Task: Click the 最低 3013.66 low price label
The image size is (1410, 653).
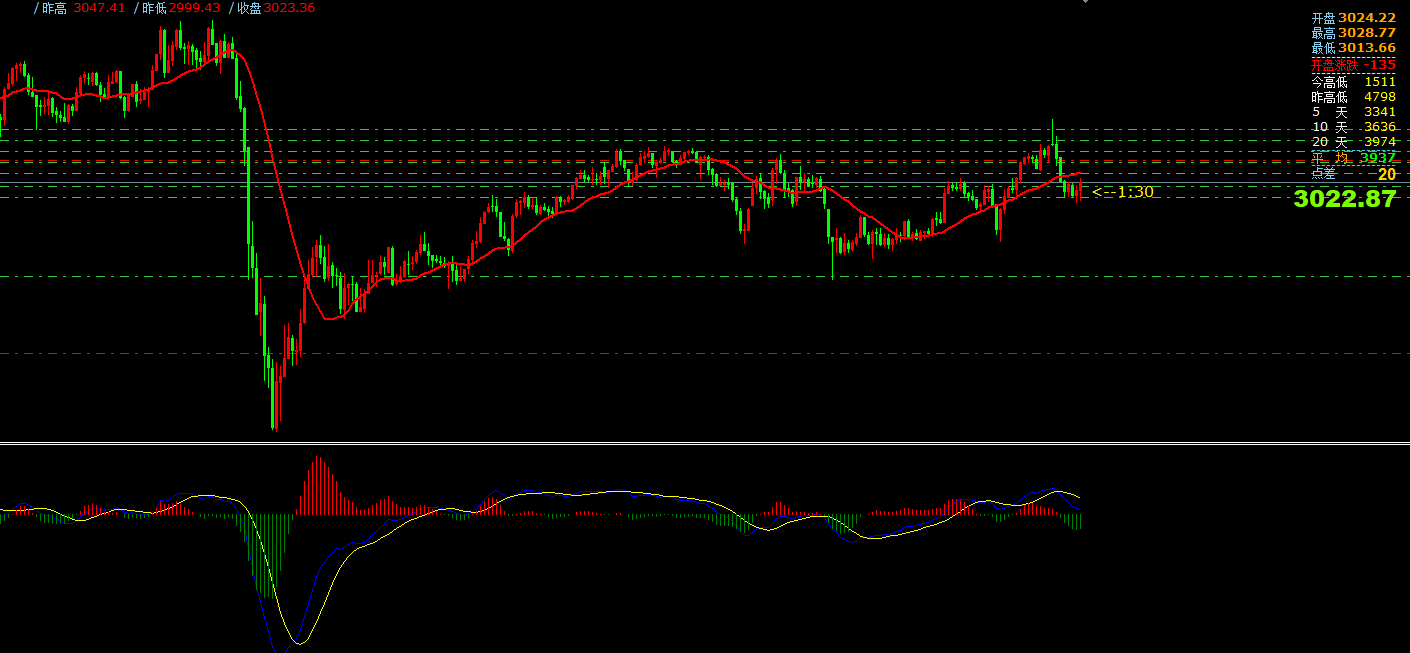Action: 1353,48
